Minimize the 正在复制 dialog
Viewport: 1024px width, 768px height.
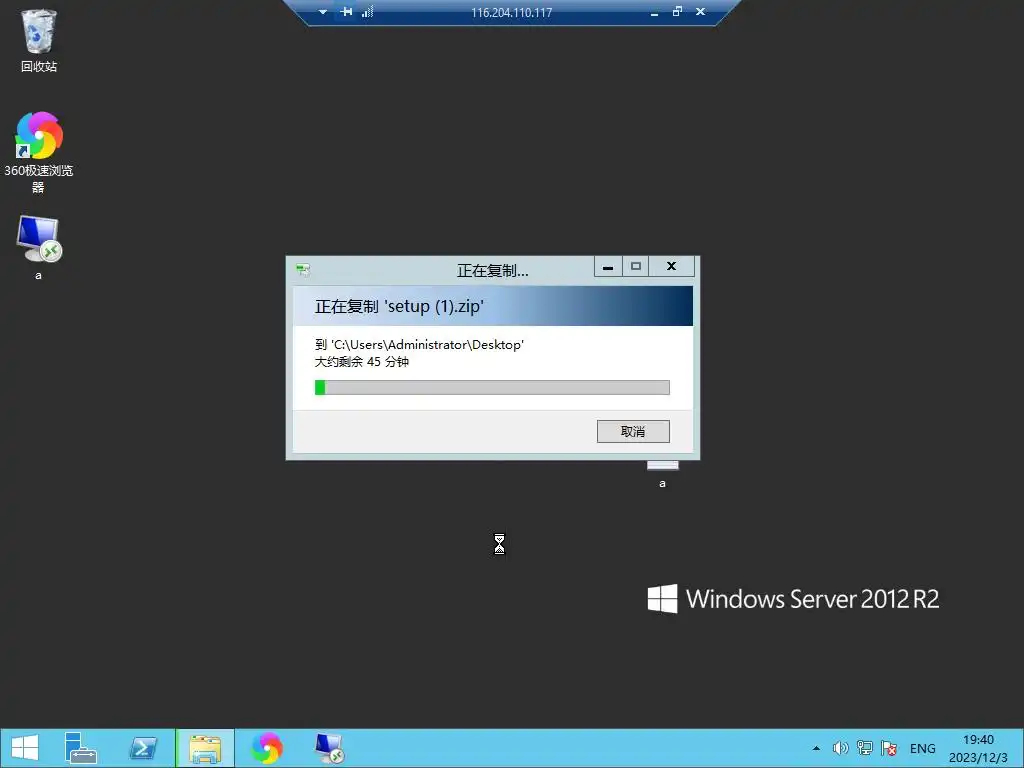coord(608,266)
